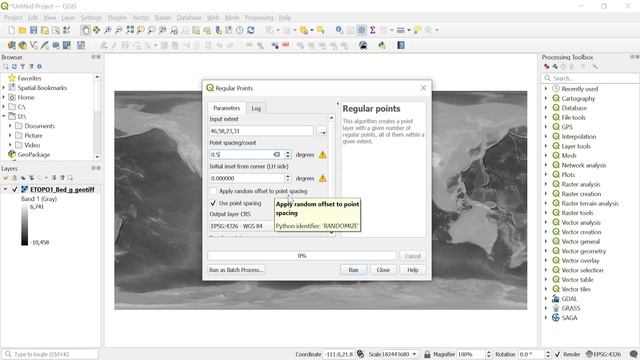Click the 0% progress bar
This screenshot has height=360, width=640.
[x=302, y=256]
